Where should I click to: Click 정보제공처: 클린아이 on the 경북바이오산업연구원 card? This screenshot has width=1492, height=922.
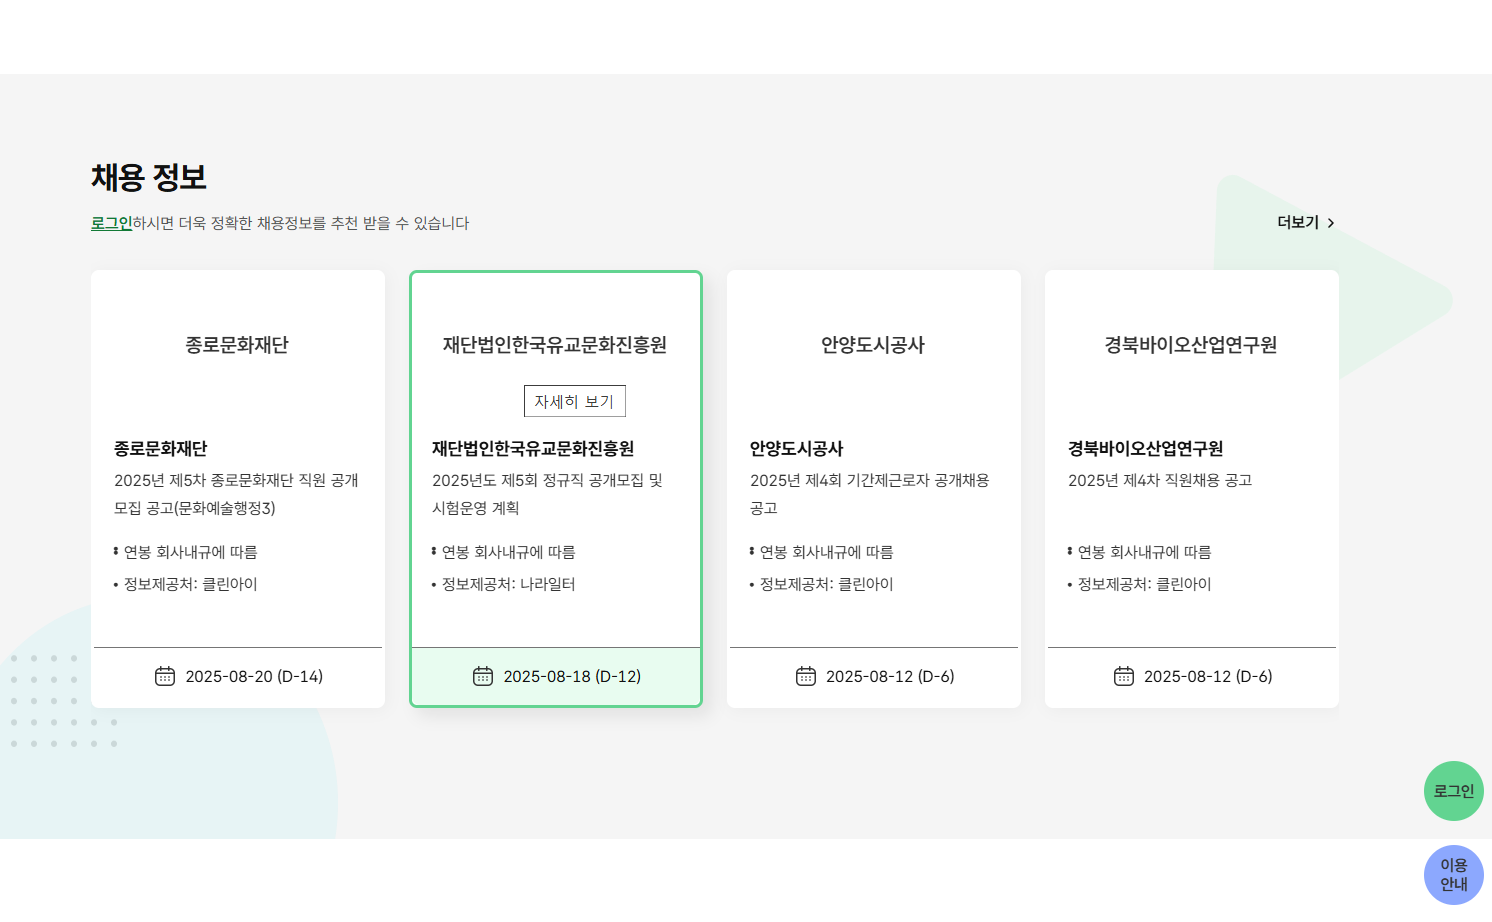click(1145, 584)
